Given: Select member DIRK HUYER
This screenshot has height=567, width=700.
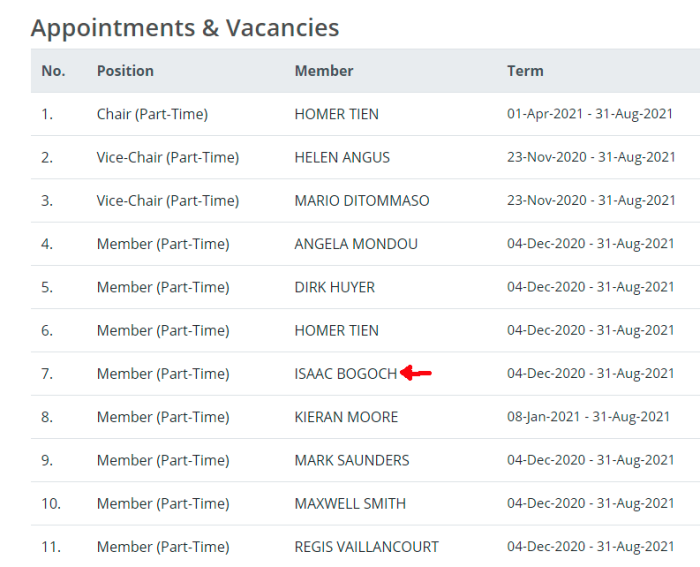Looking at the screenshot, I should point(334,288).
